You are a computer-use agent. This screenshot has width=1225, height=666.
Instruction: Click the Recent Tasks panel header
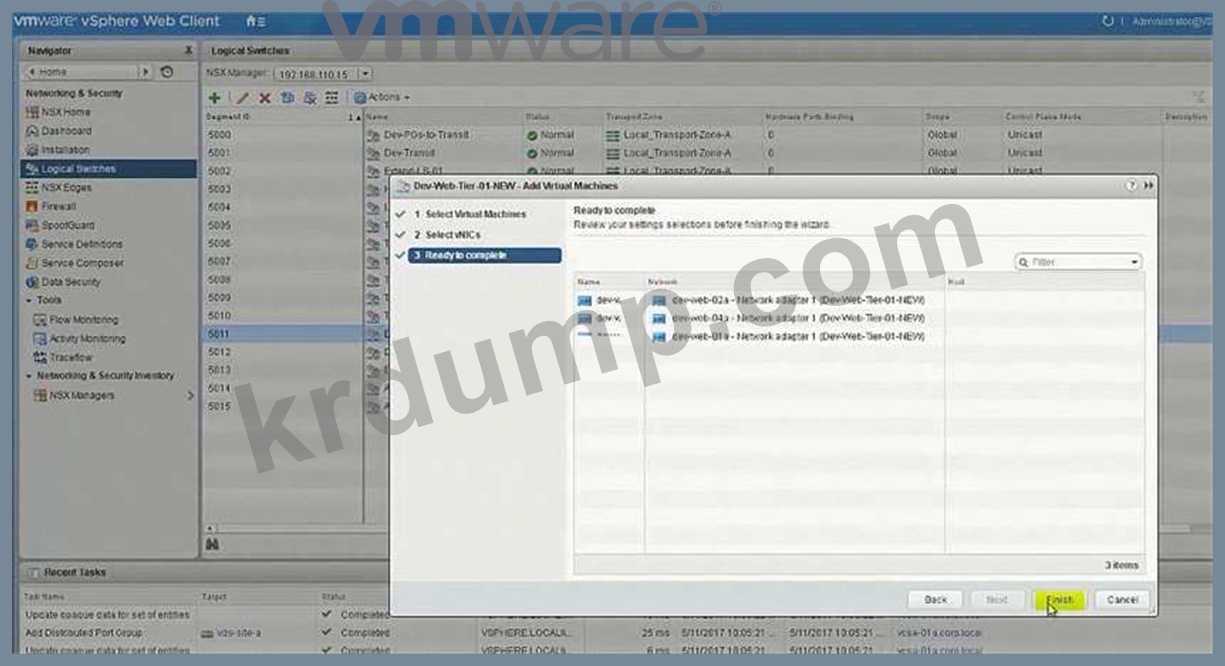(75, 572)
